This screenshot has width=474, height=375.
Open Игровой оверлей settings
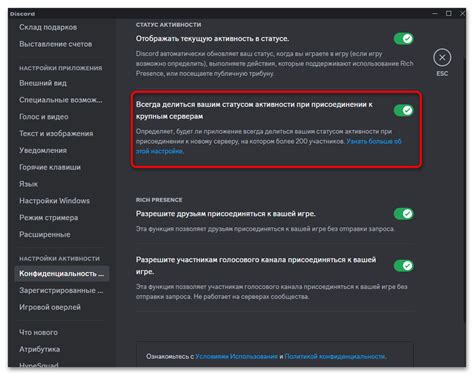50,307
